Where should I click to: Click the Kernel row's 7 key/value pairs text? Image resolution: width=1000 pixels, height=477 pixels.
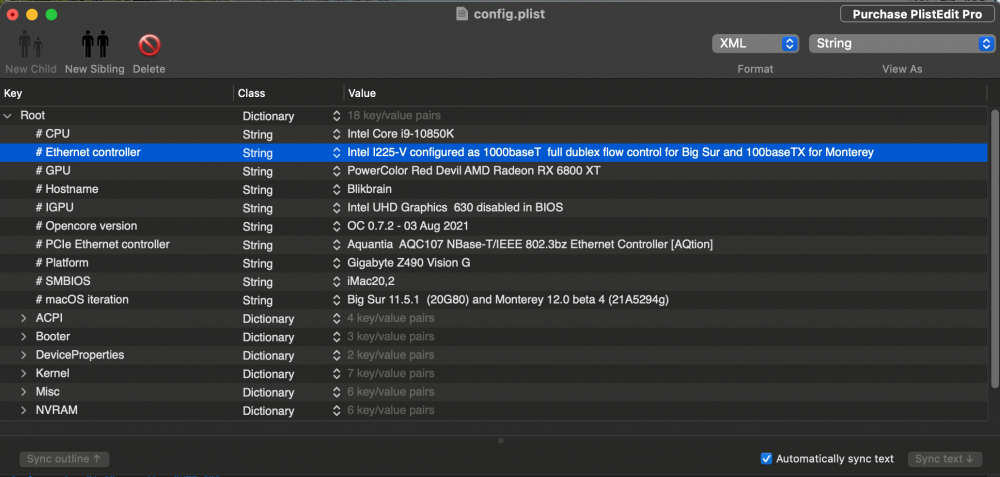click(x=391, y=374)
